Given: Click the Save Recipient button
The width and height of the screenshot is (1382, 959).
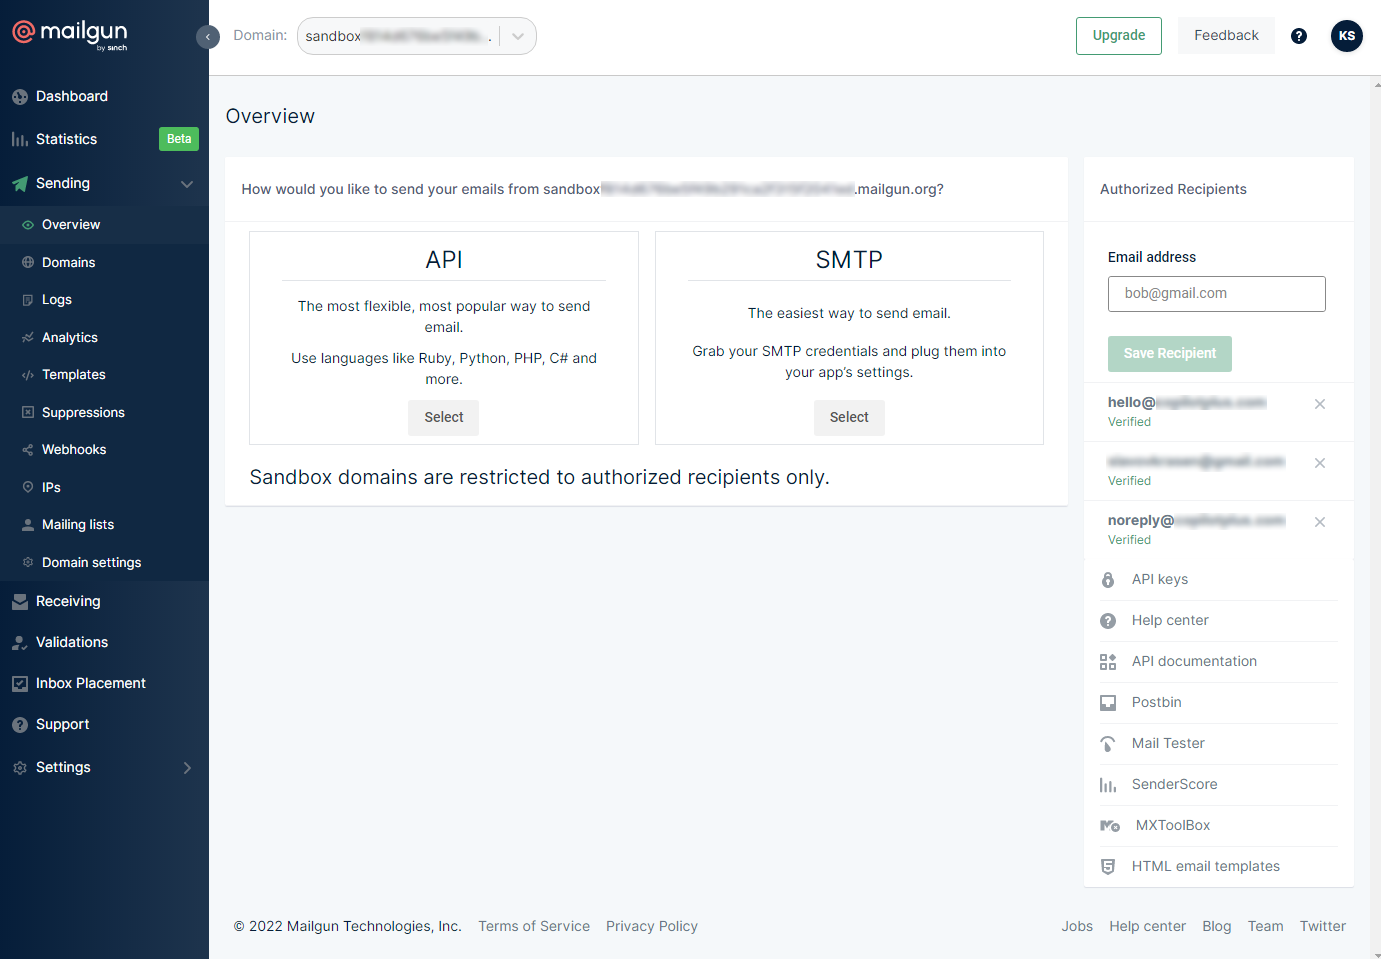Looking at the screenshot, I should point(1169,353).
